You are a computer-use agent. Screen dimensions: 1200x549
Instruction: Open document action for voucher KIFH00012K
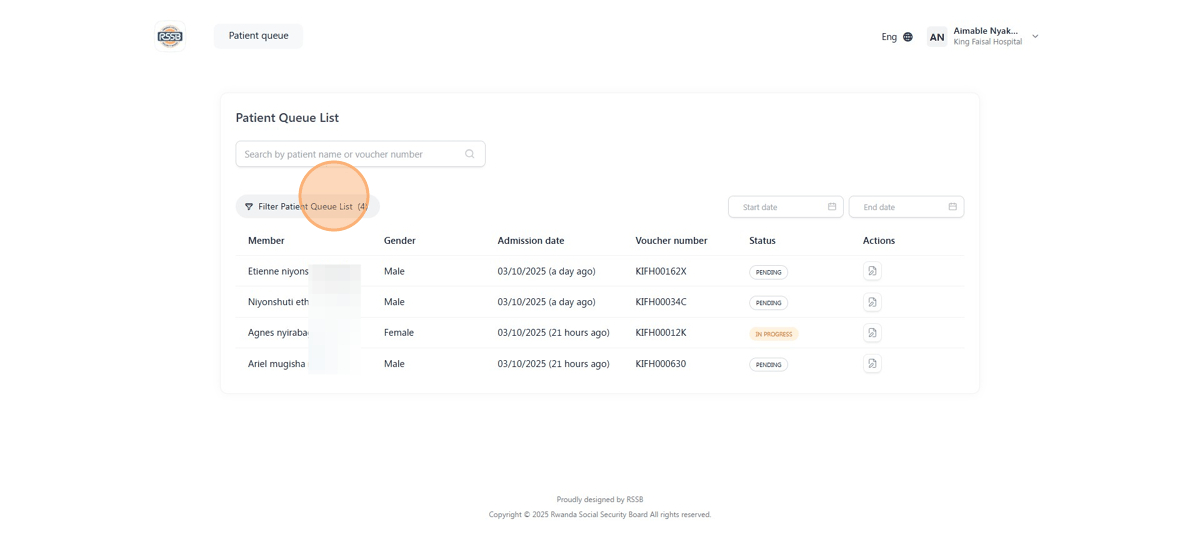coord(872,333)
